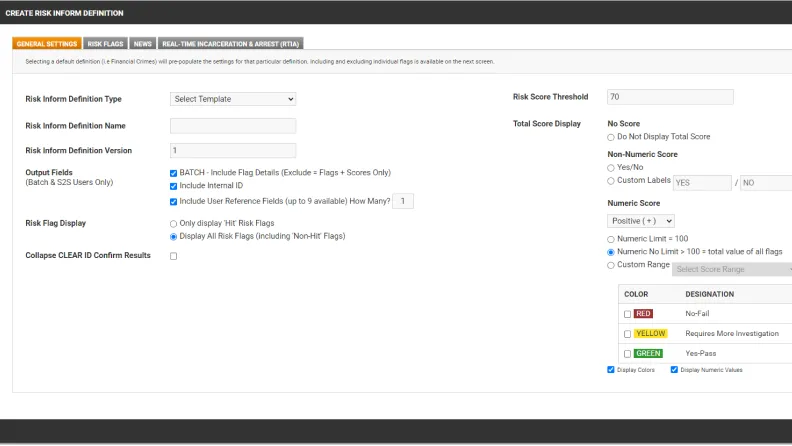
Task: Toggle Include User Reference Fields checkbox
Action: [174, 201]
